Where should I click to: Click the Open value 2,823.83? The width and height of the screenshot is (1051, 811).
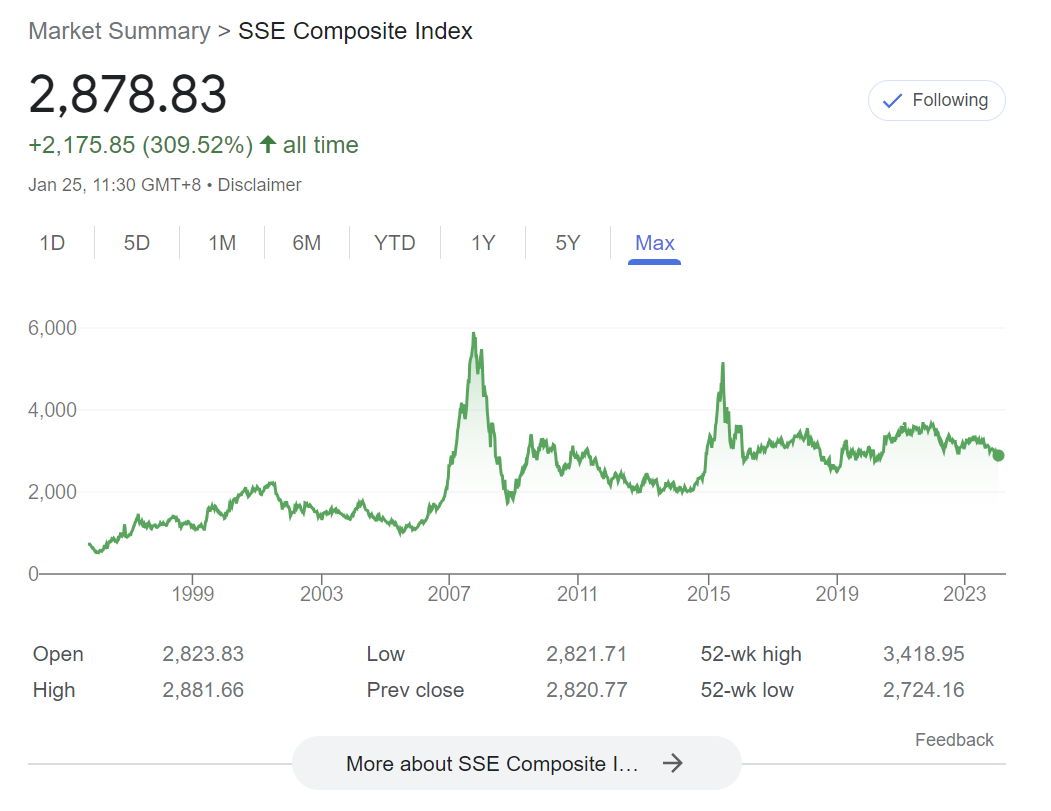pos(203,653)
